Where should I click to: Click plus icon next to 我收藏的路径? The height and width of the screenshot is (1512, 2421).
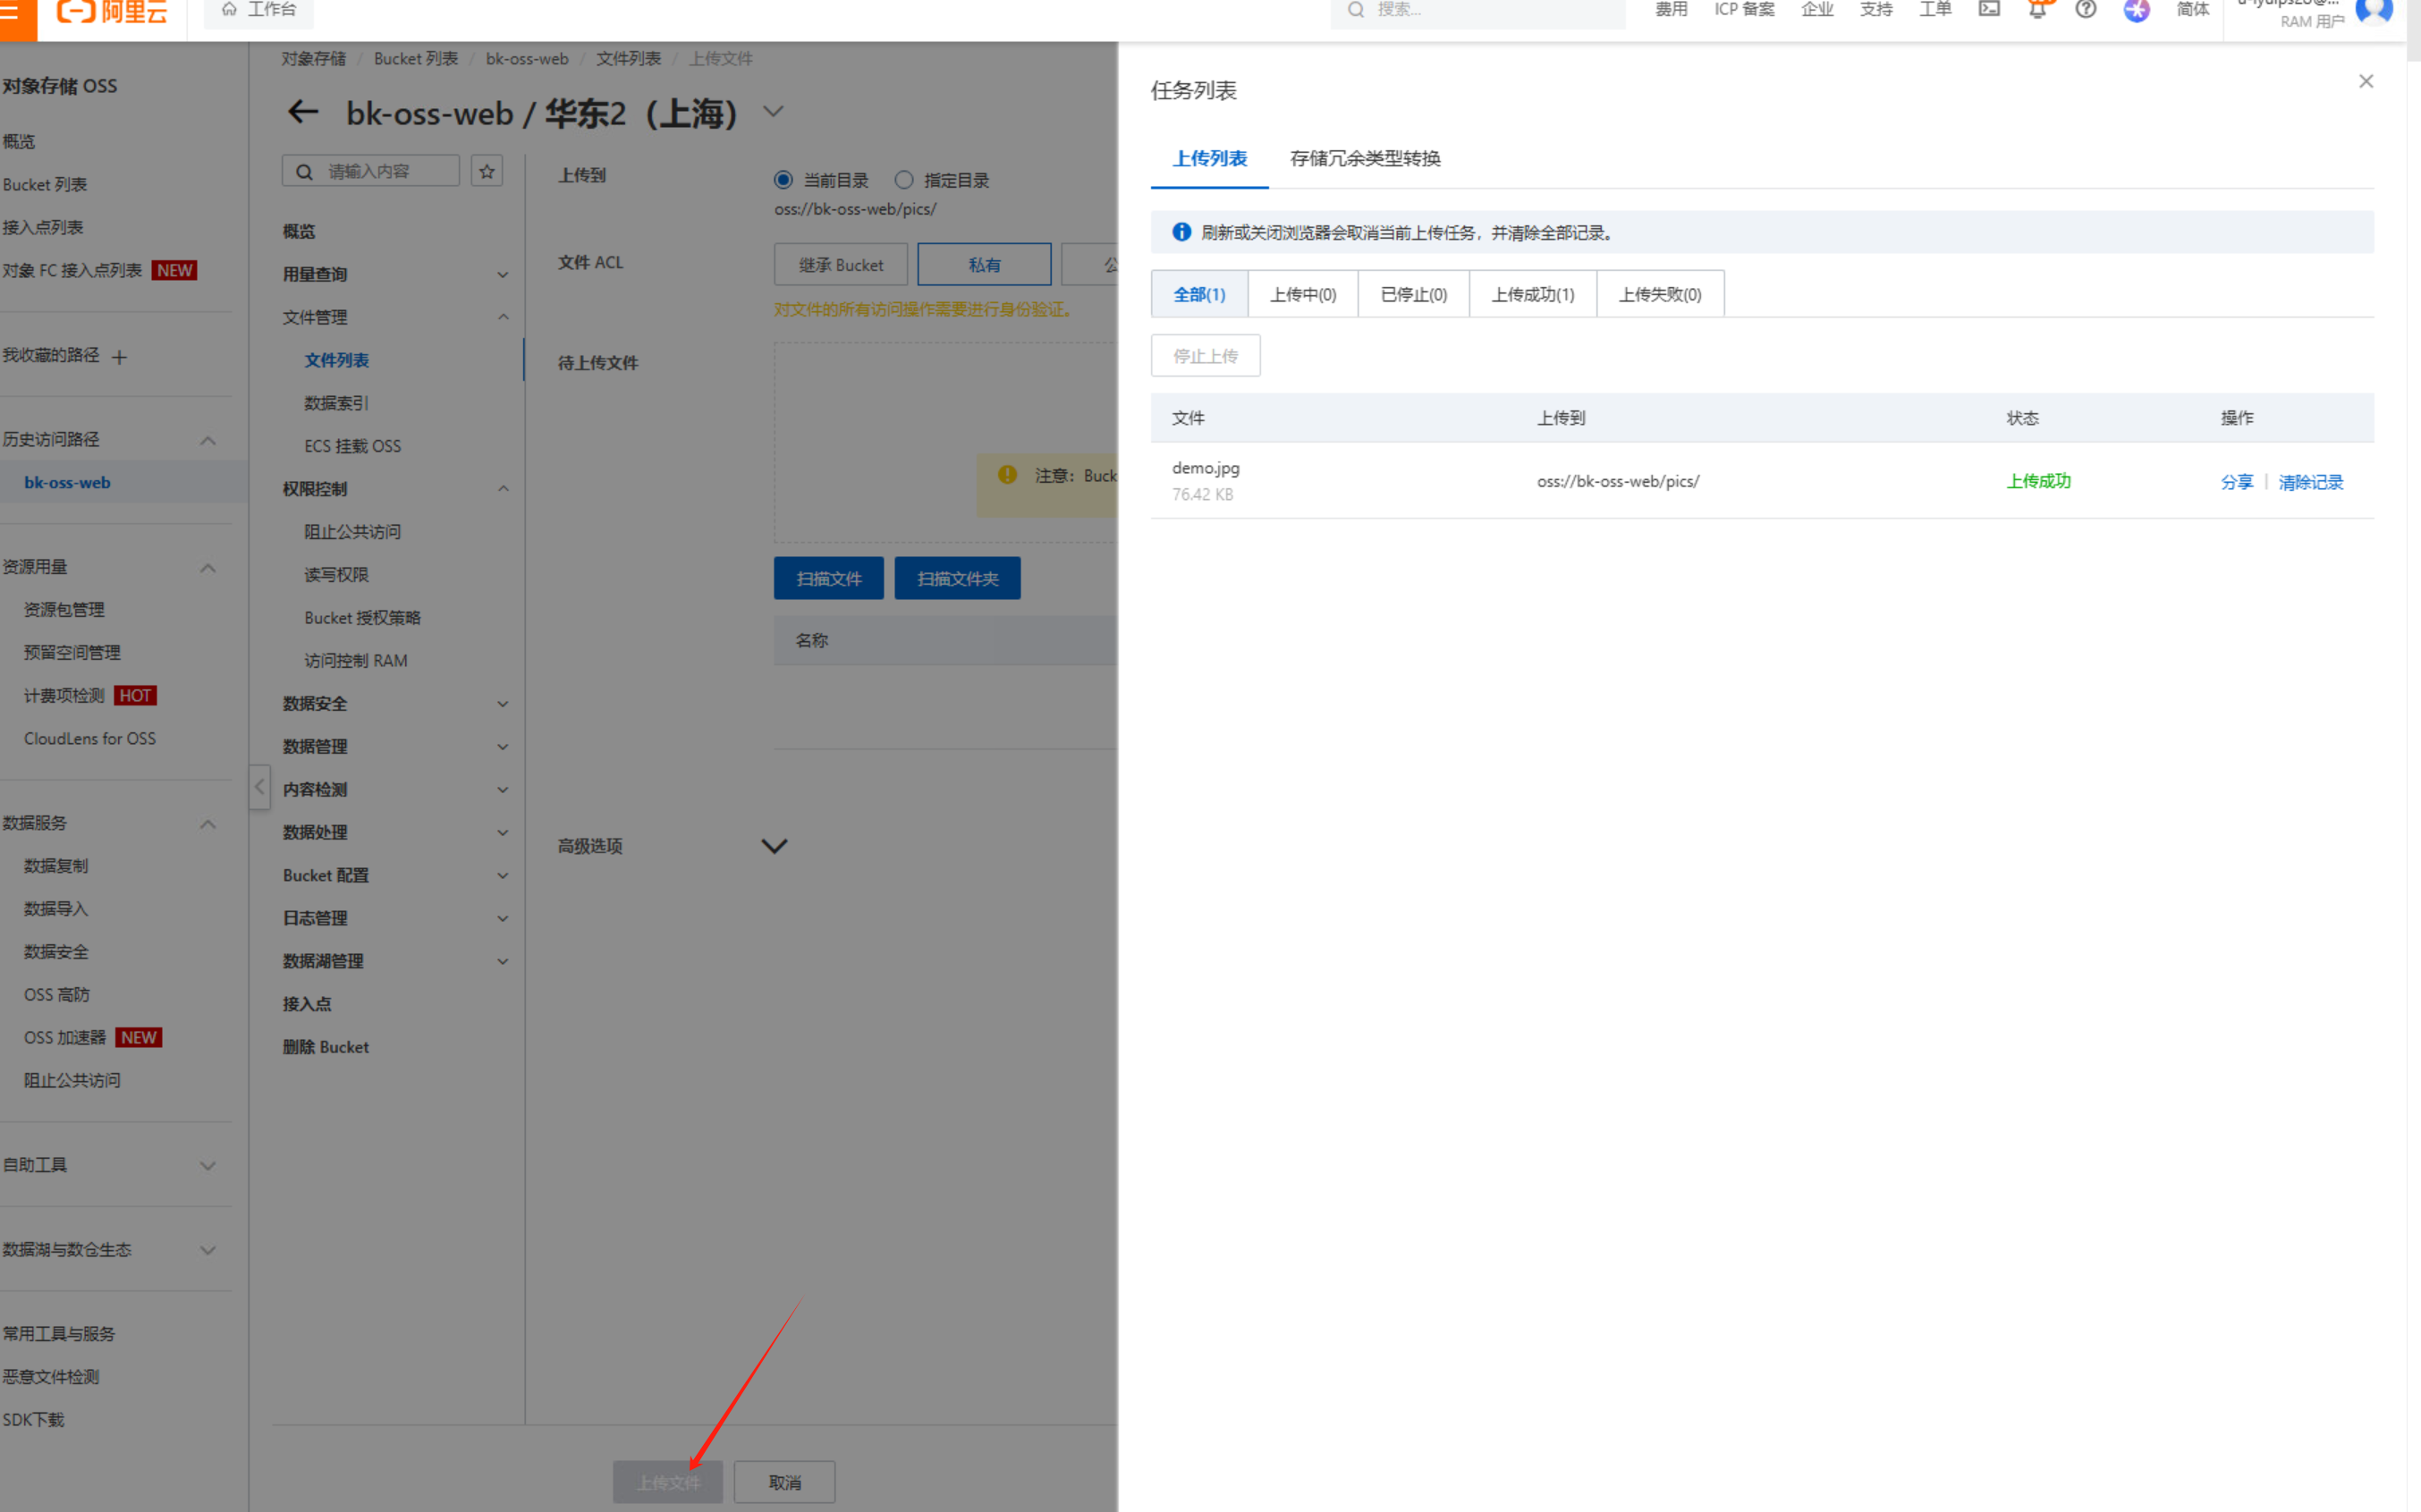[120, 357]
